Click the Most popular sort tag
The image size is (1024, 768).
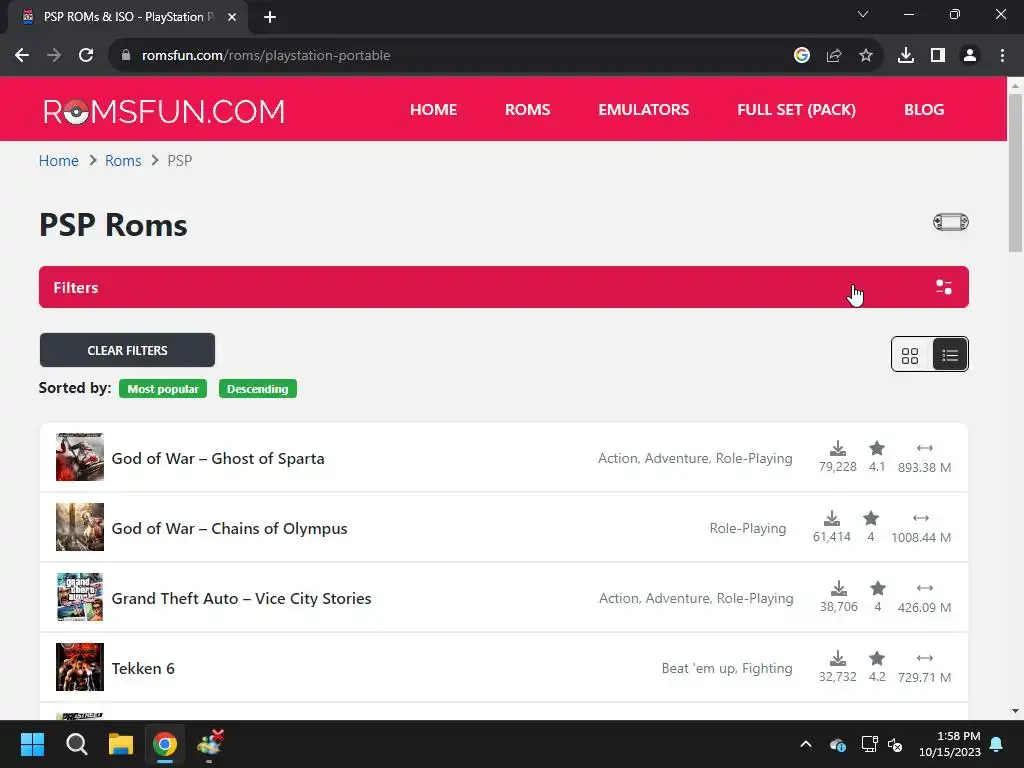pos(163,389)
